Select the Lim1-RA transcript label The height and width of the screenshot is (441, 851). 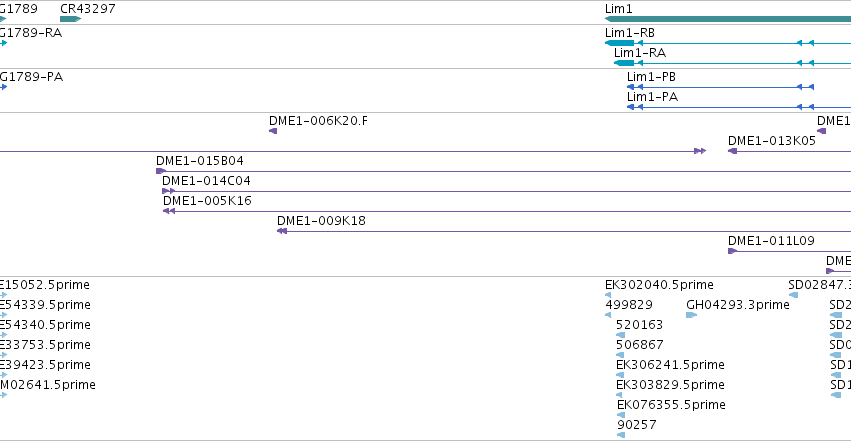click(x=640, y=53)
